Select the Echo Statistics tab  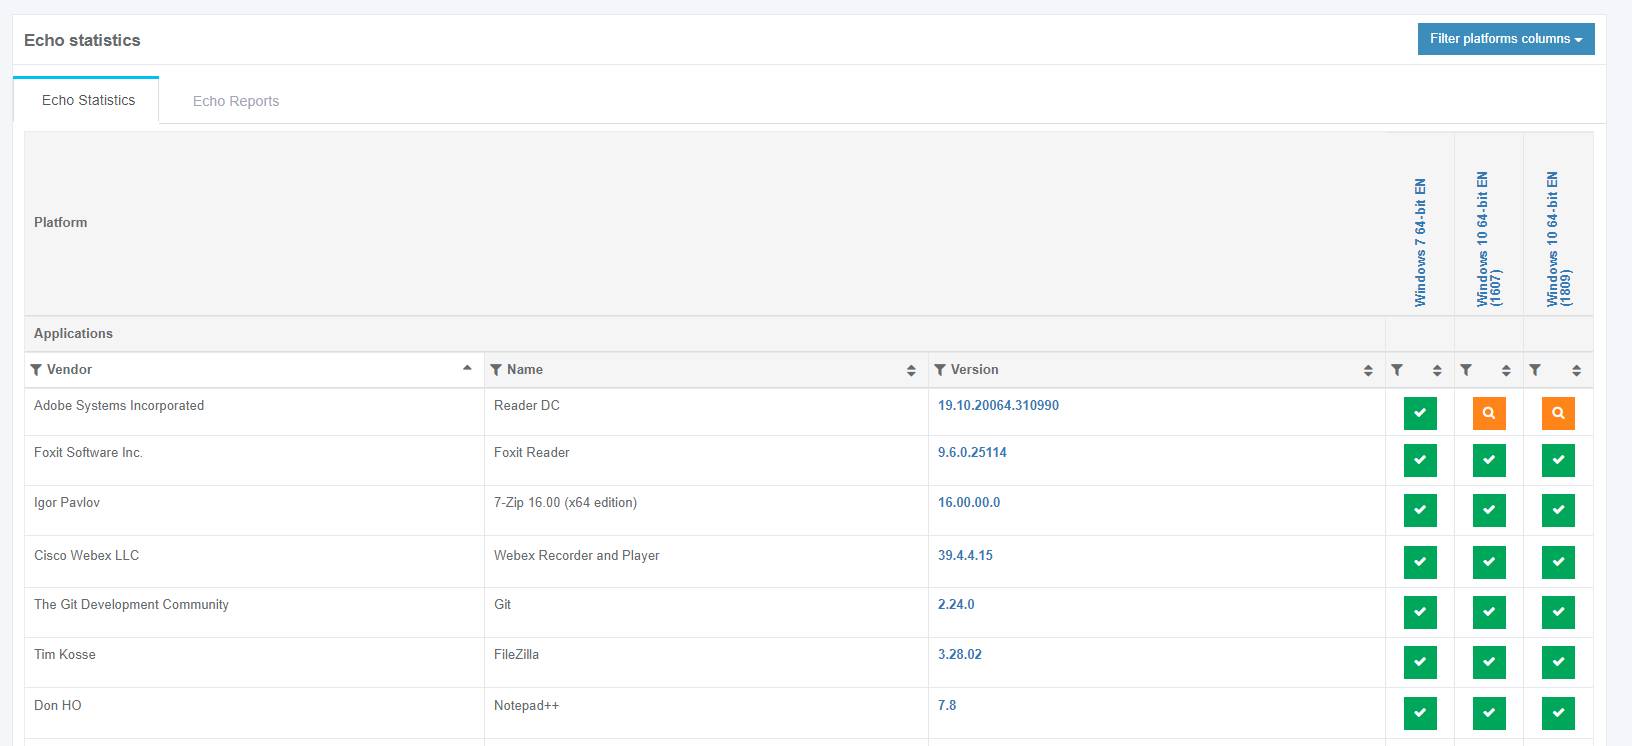[88, 100]
